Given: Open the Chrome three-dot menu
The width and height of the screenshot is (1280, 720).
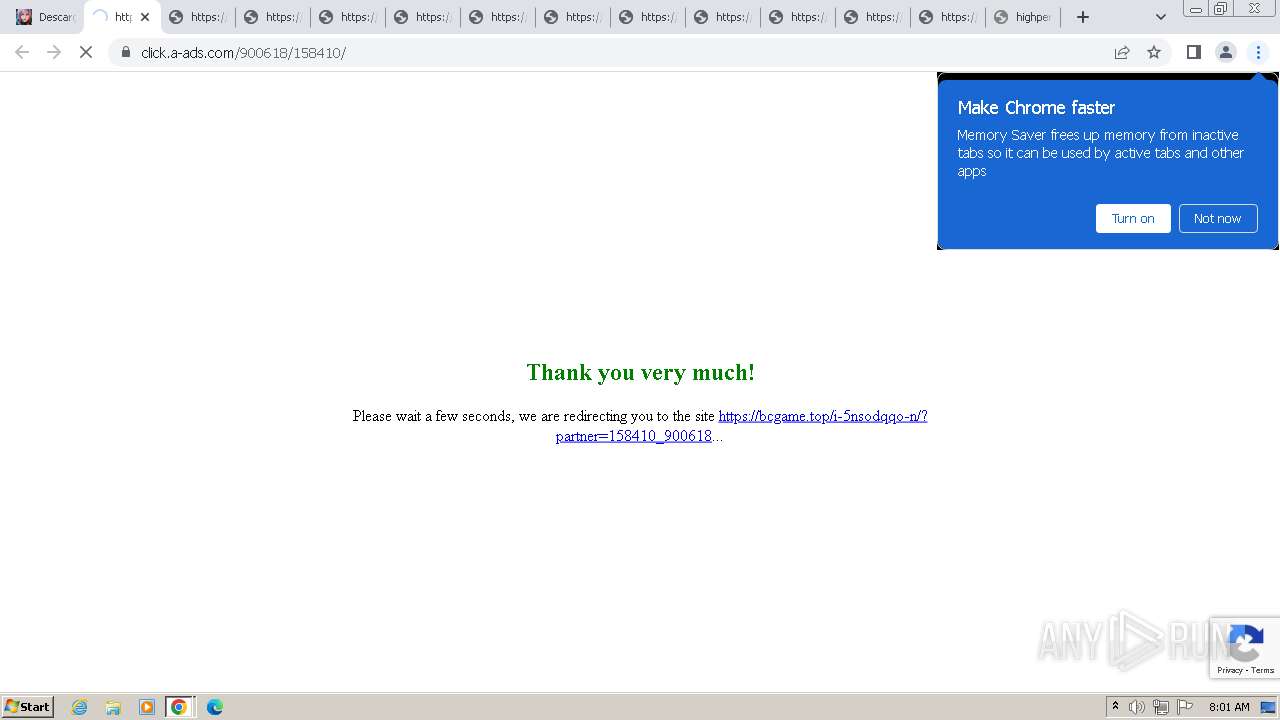Looking at the screenshot, I should click(1258, 52).
